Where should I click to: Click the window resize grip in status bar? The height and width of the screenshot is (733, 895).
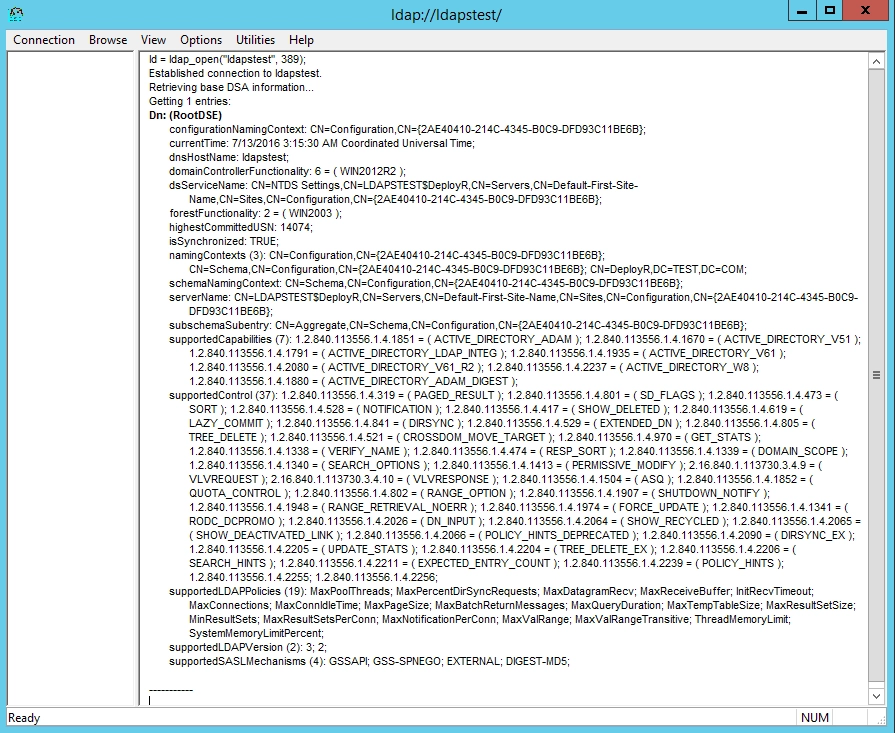click(x=881, y=718)
